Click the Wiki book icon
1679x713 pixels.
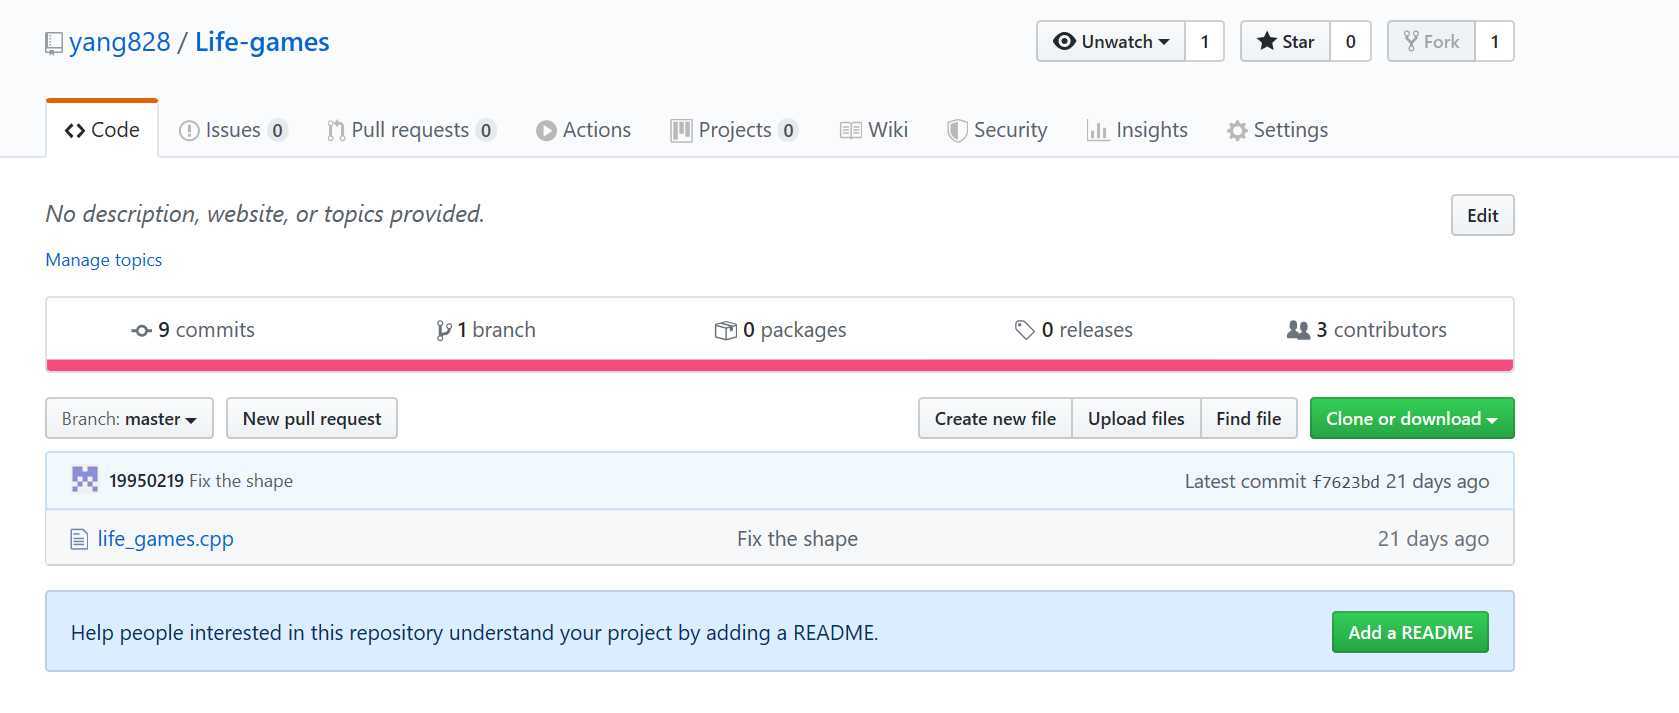click(851, 131)
